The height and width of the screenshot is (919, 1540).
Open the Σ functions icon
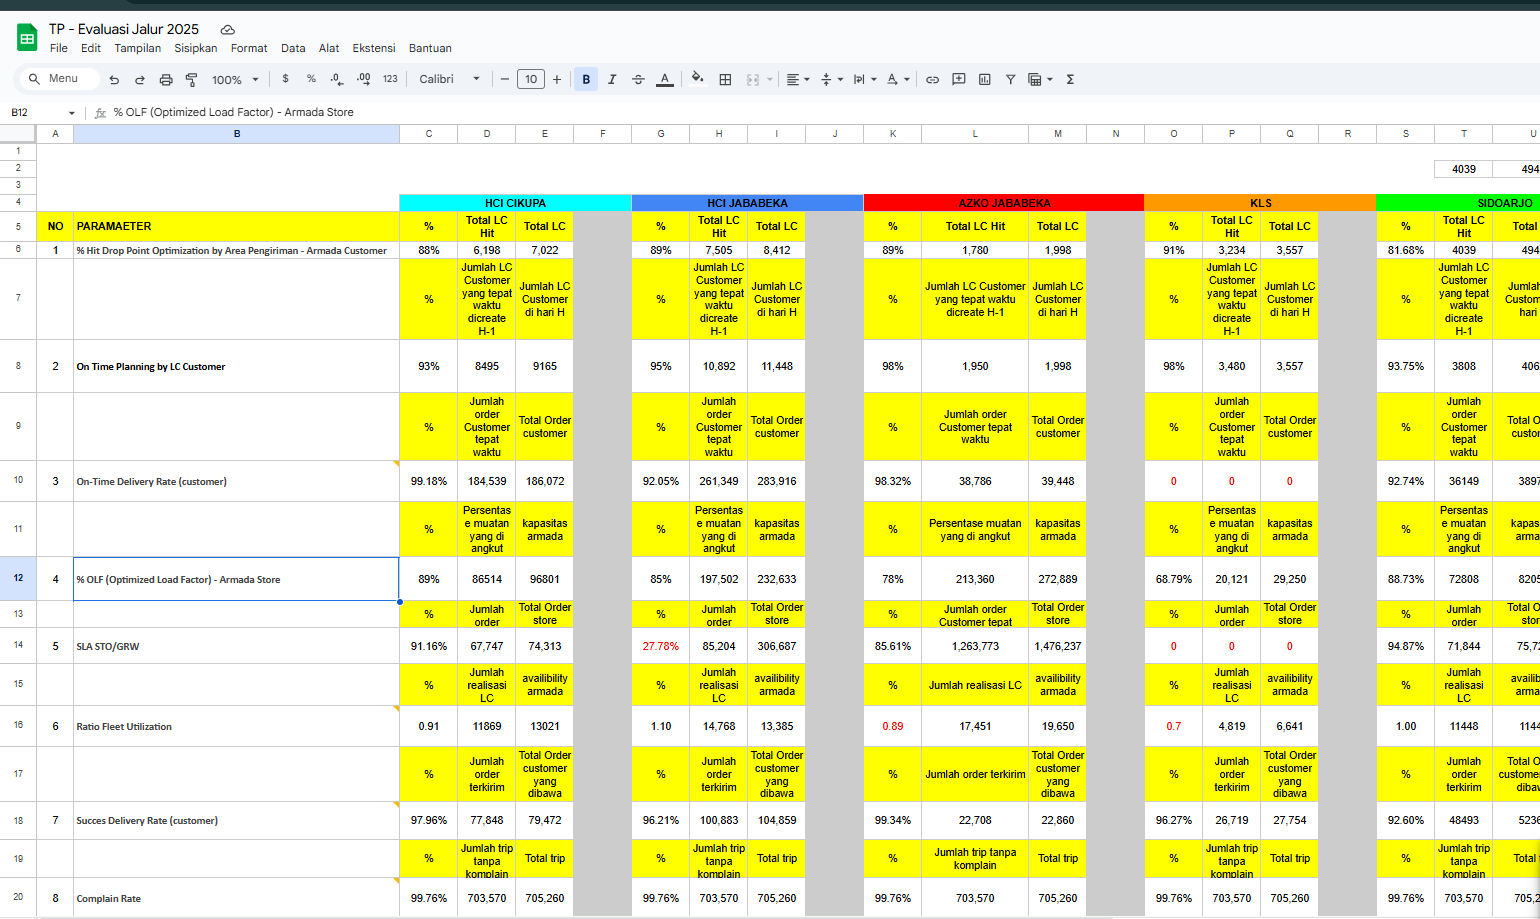[x=1070, y=79]
